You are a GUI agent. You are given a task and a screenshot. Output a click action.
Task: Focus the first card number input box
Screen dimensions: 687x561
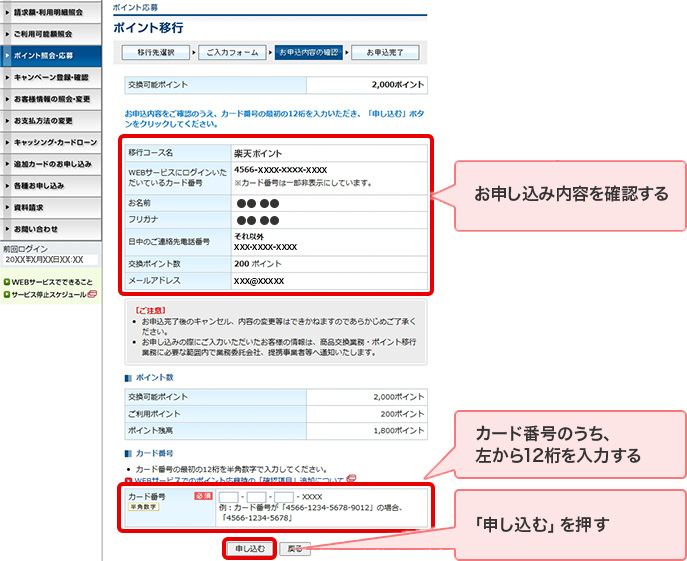click(x=228, y=497)
